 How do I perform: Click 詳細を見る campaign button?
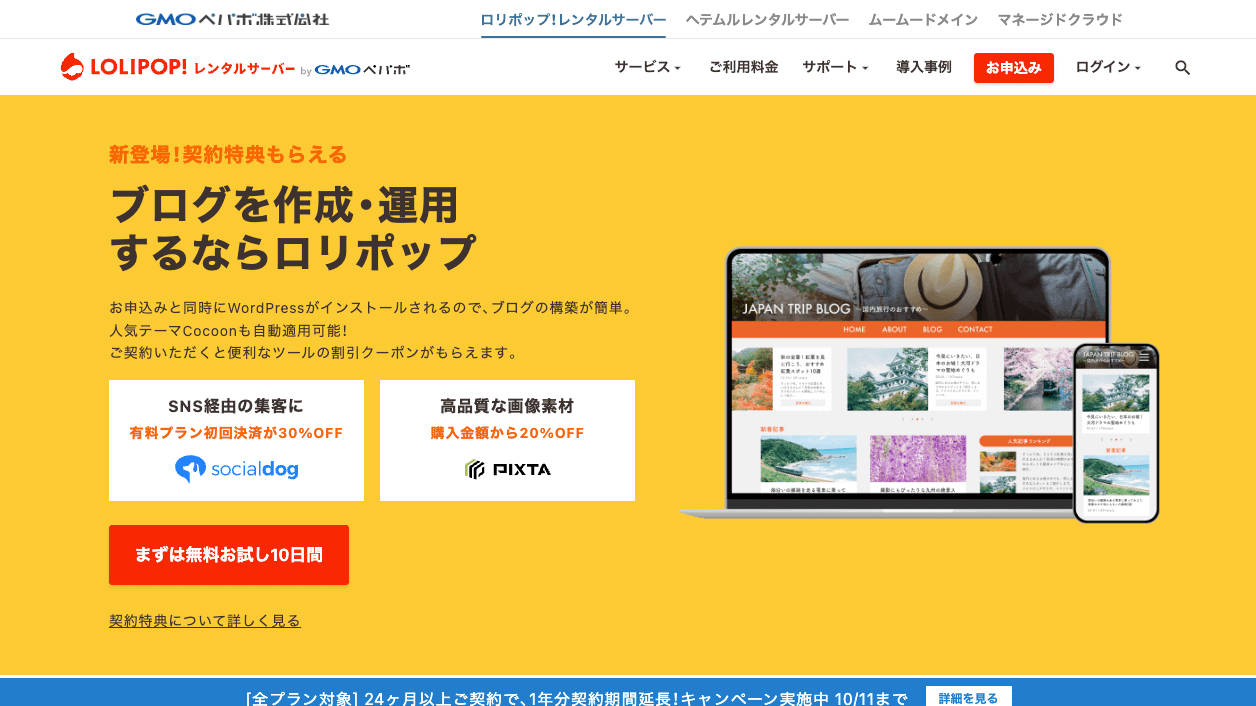(x=968, y=698)
